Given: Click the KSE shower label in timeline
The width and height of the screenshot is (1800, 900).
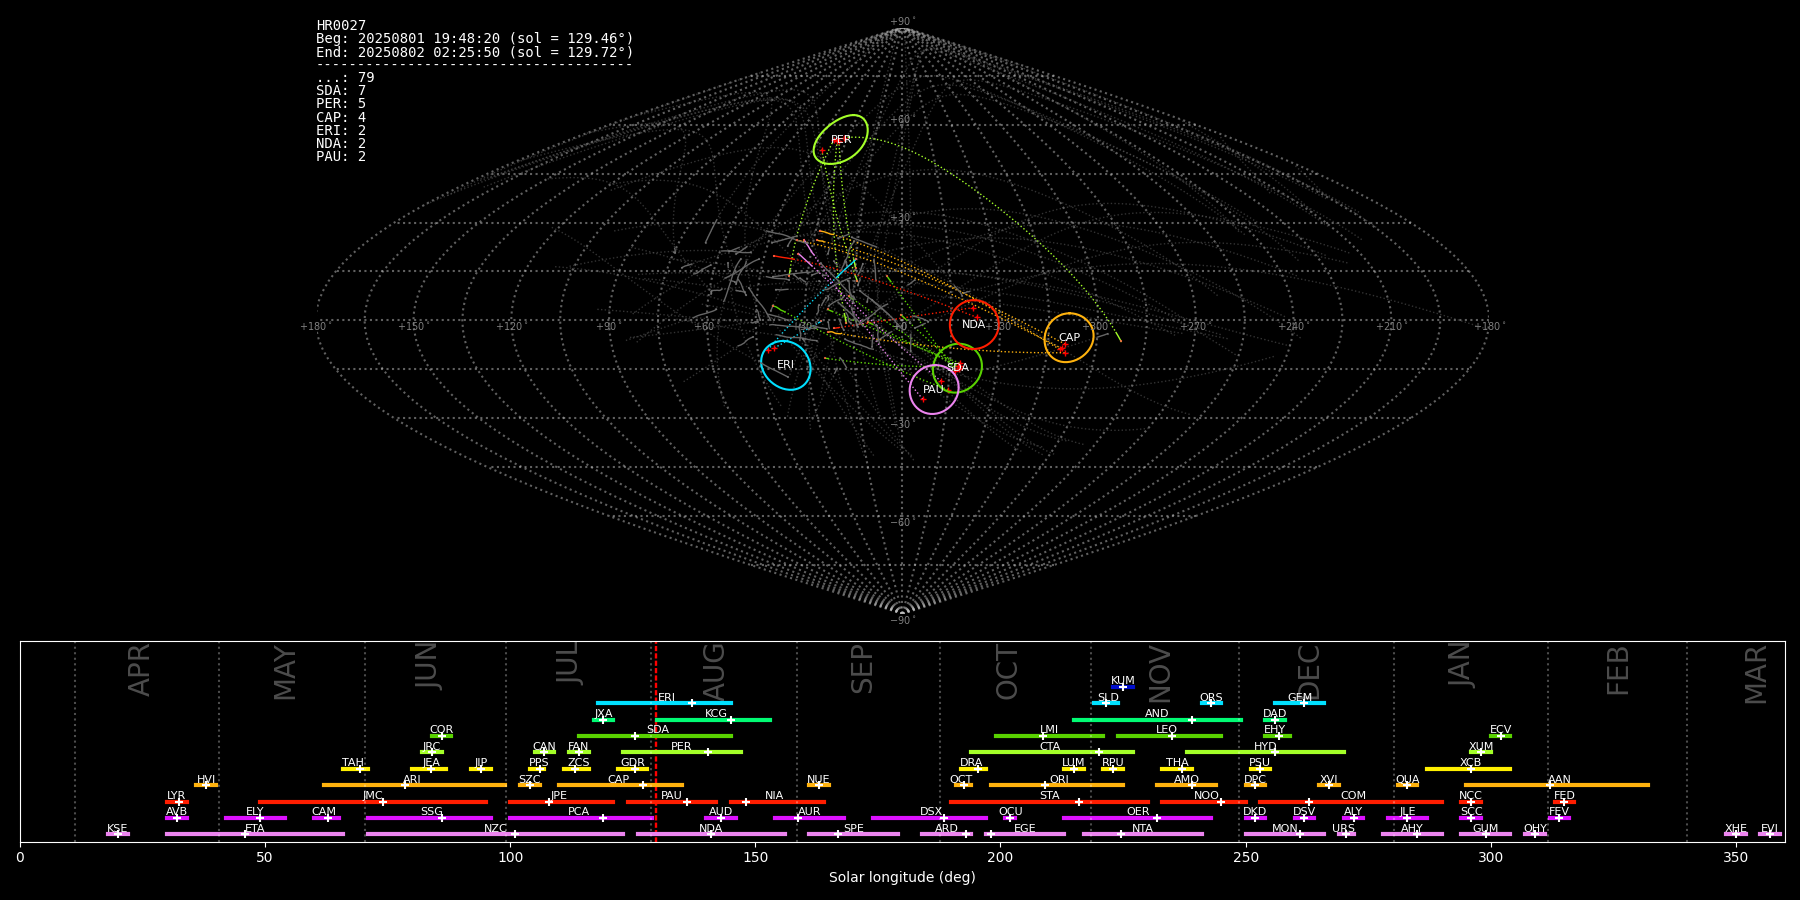Looking at the screenshot, I should 118,829.
